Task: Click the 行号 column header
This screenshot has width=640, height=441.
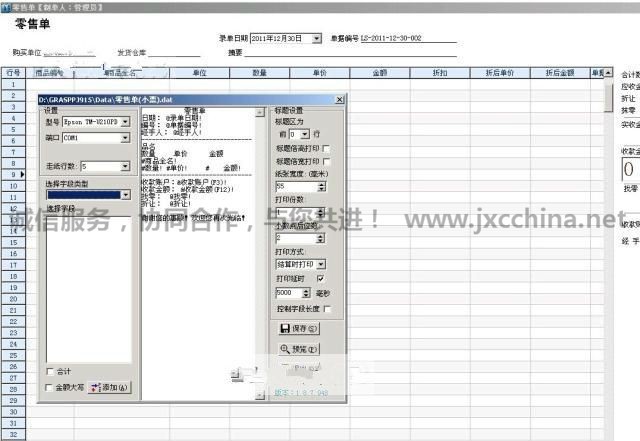Action: 13,73
